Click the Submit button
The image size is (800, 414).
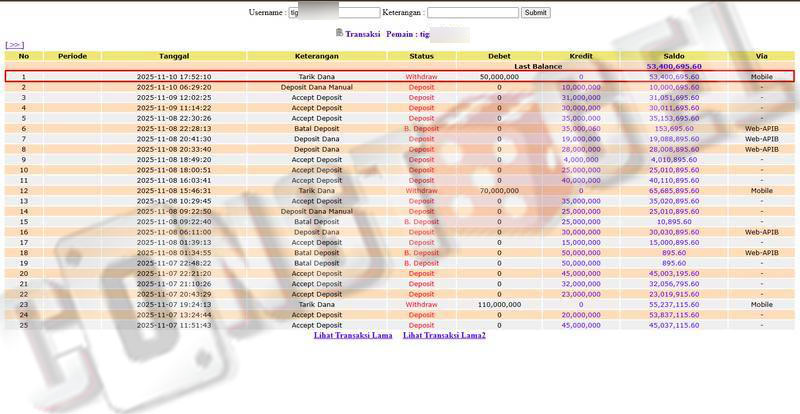pos(535,13)
